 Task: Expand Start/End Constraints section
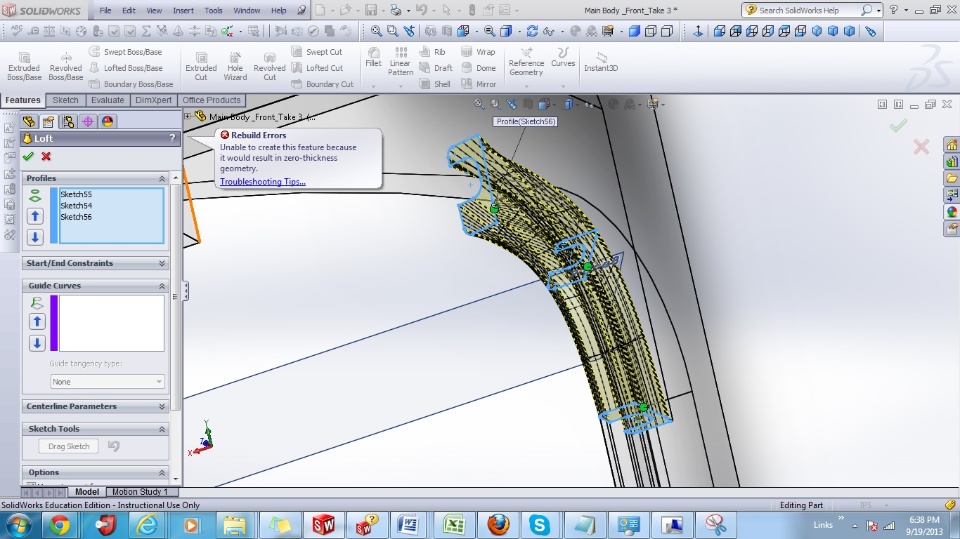coord(162,263)
